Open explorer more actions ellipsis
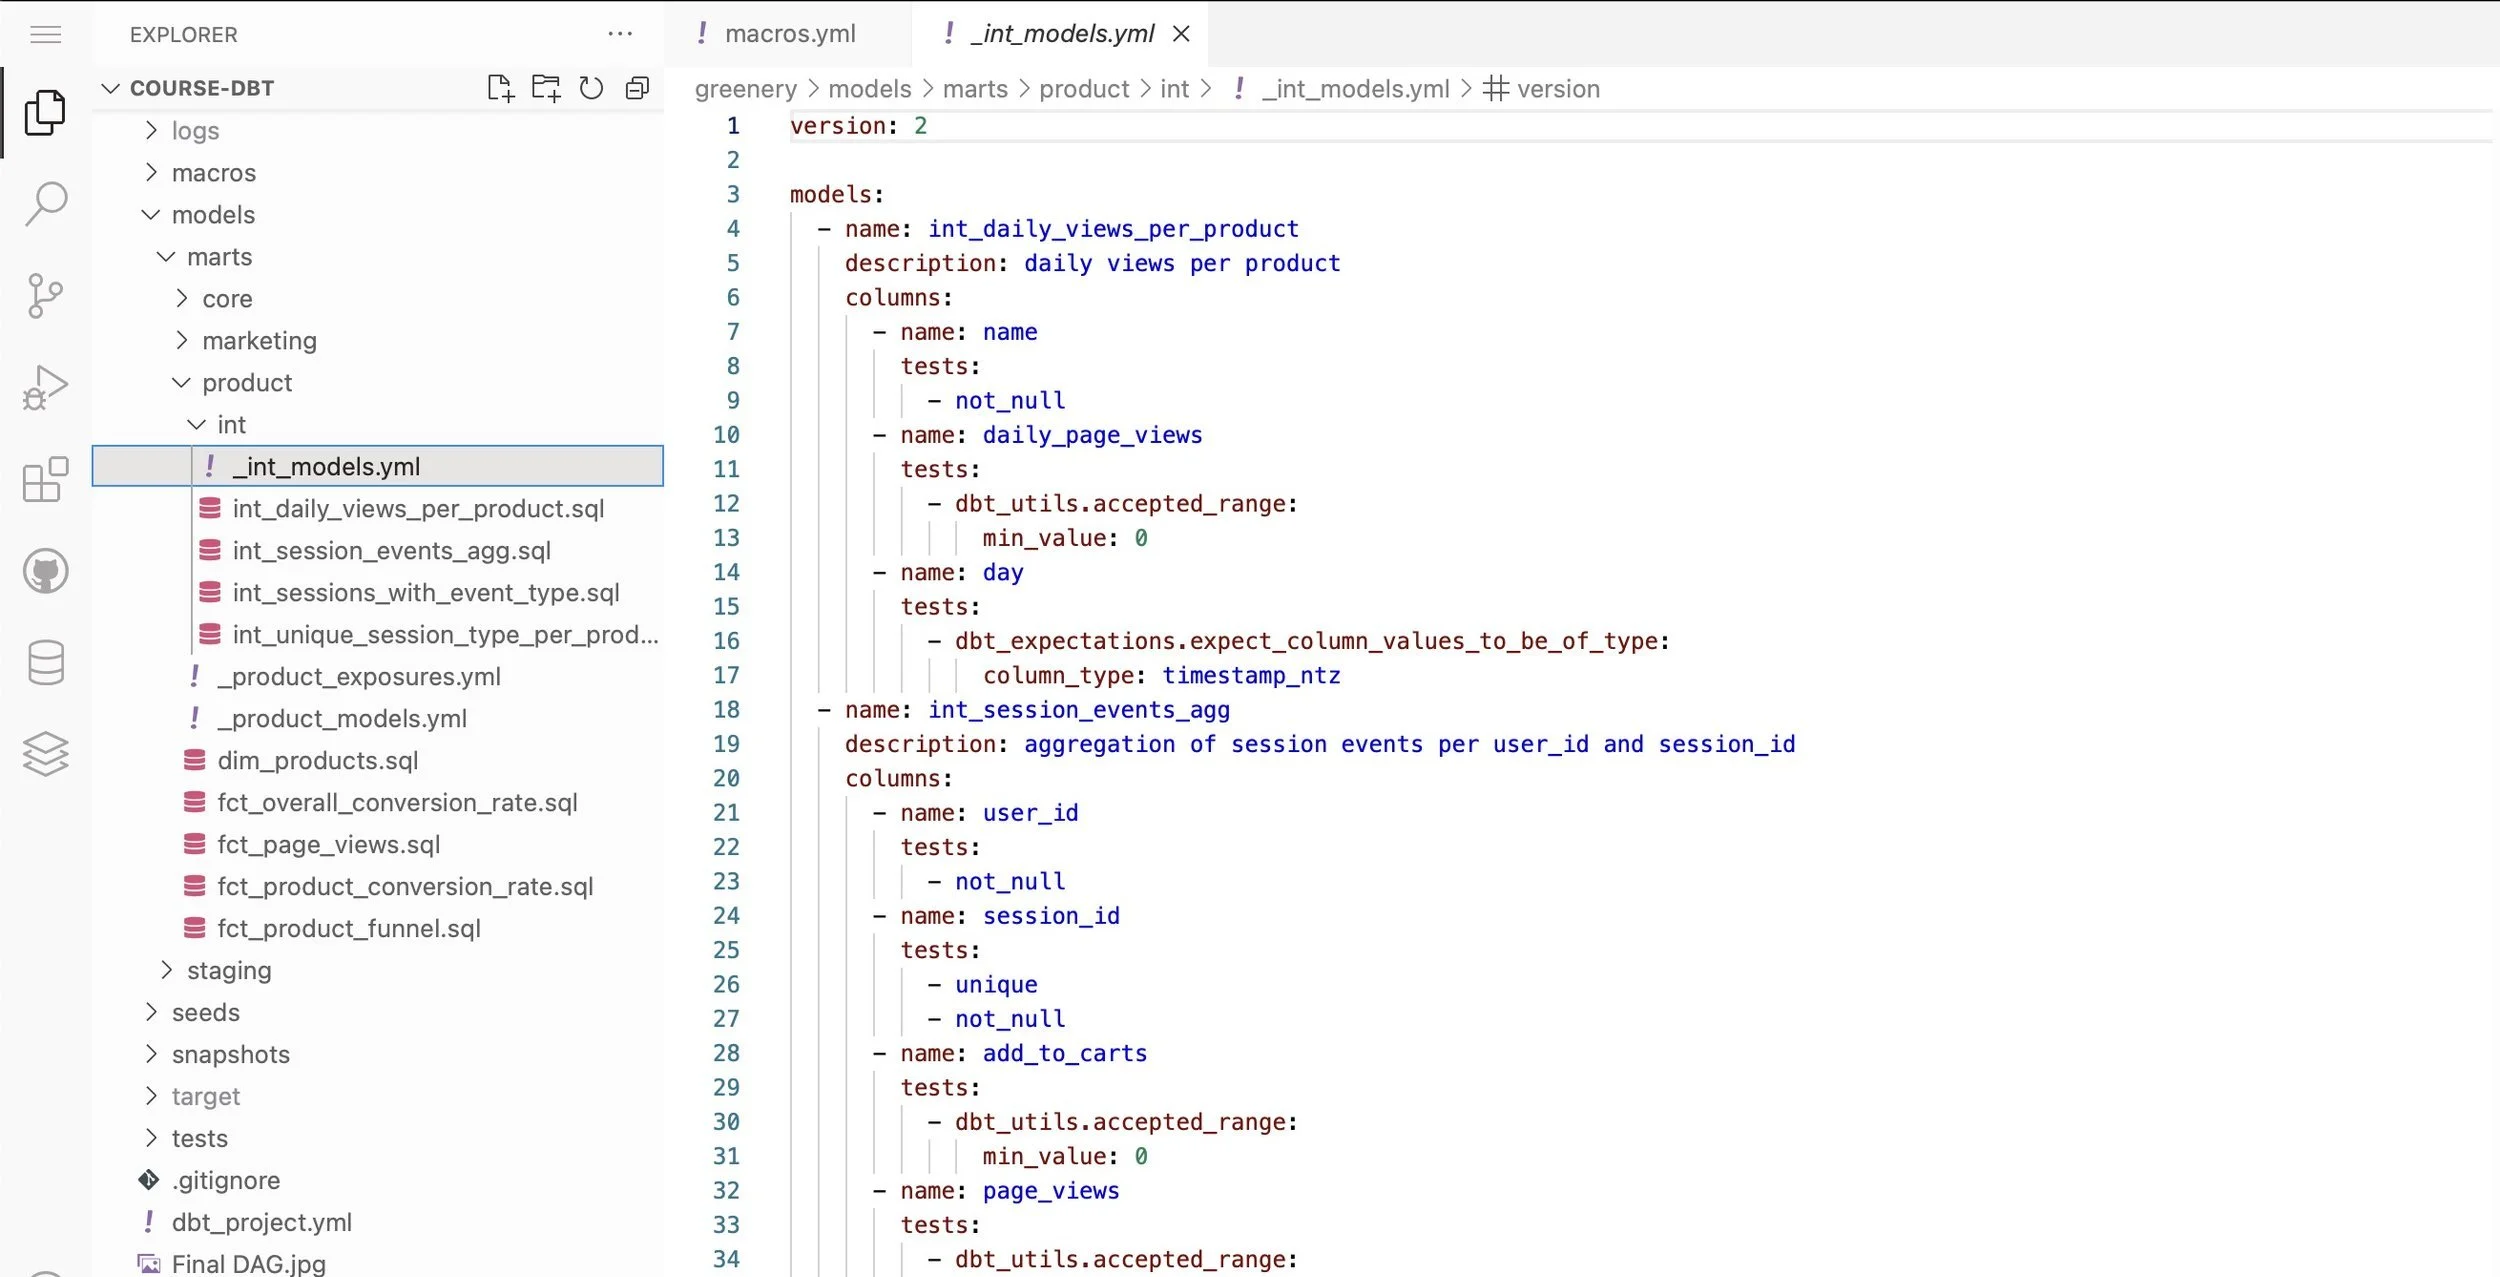This screenshot has width=2500, height=1277. point(620,34)
